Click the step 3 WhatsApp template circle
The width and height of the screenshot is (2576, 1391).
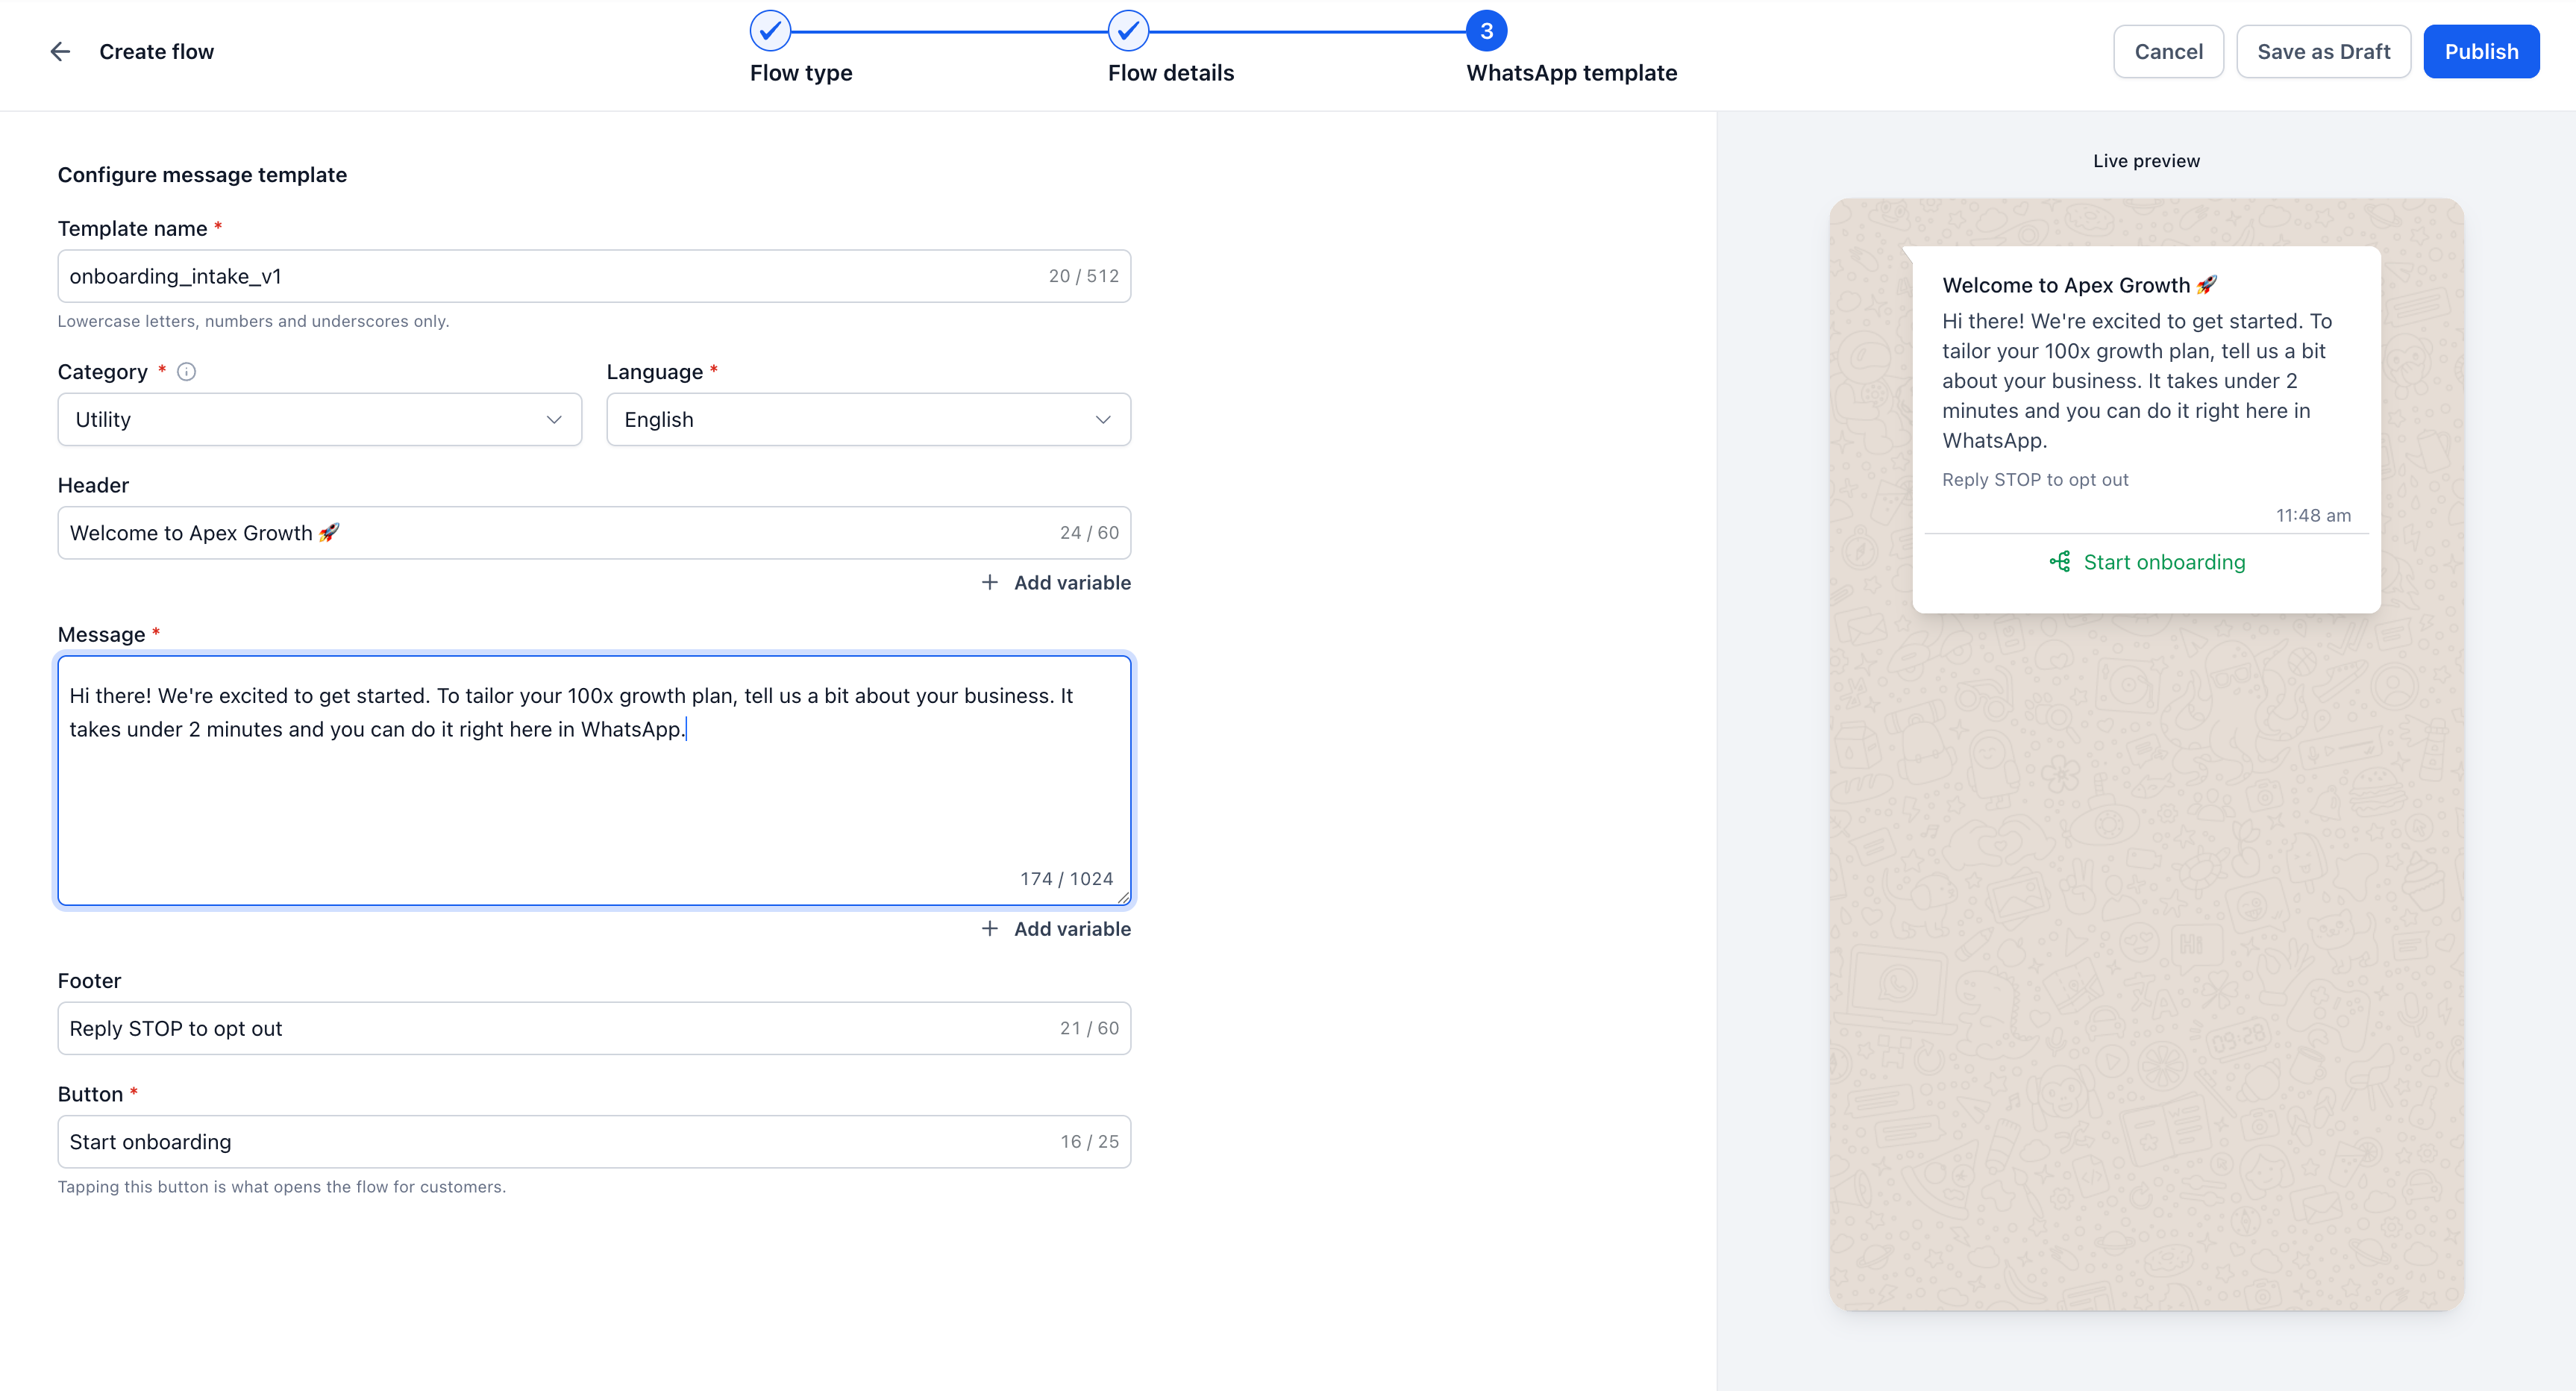[1486, 31]
